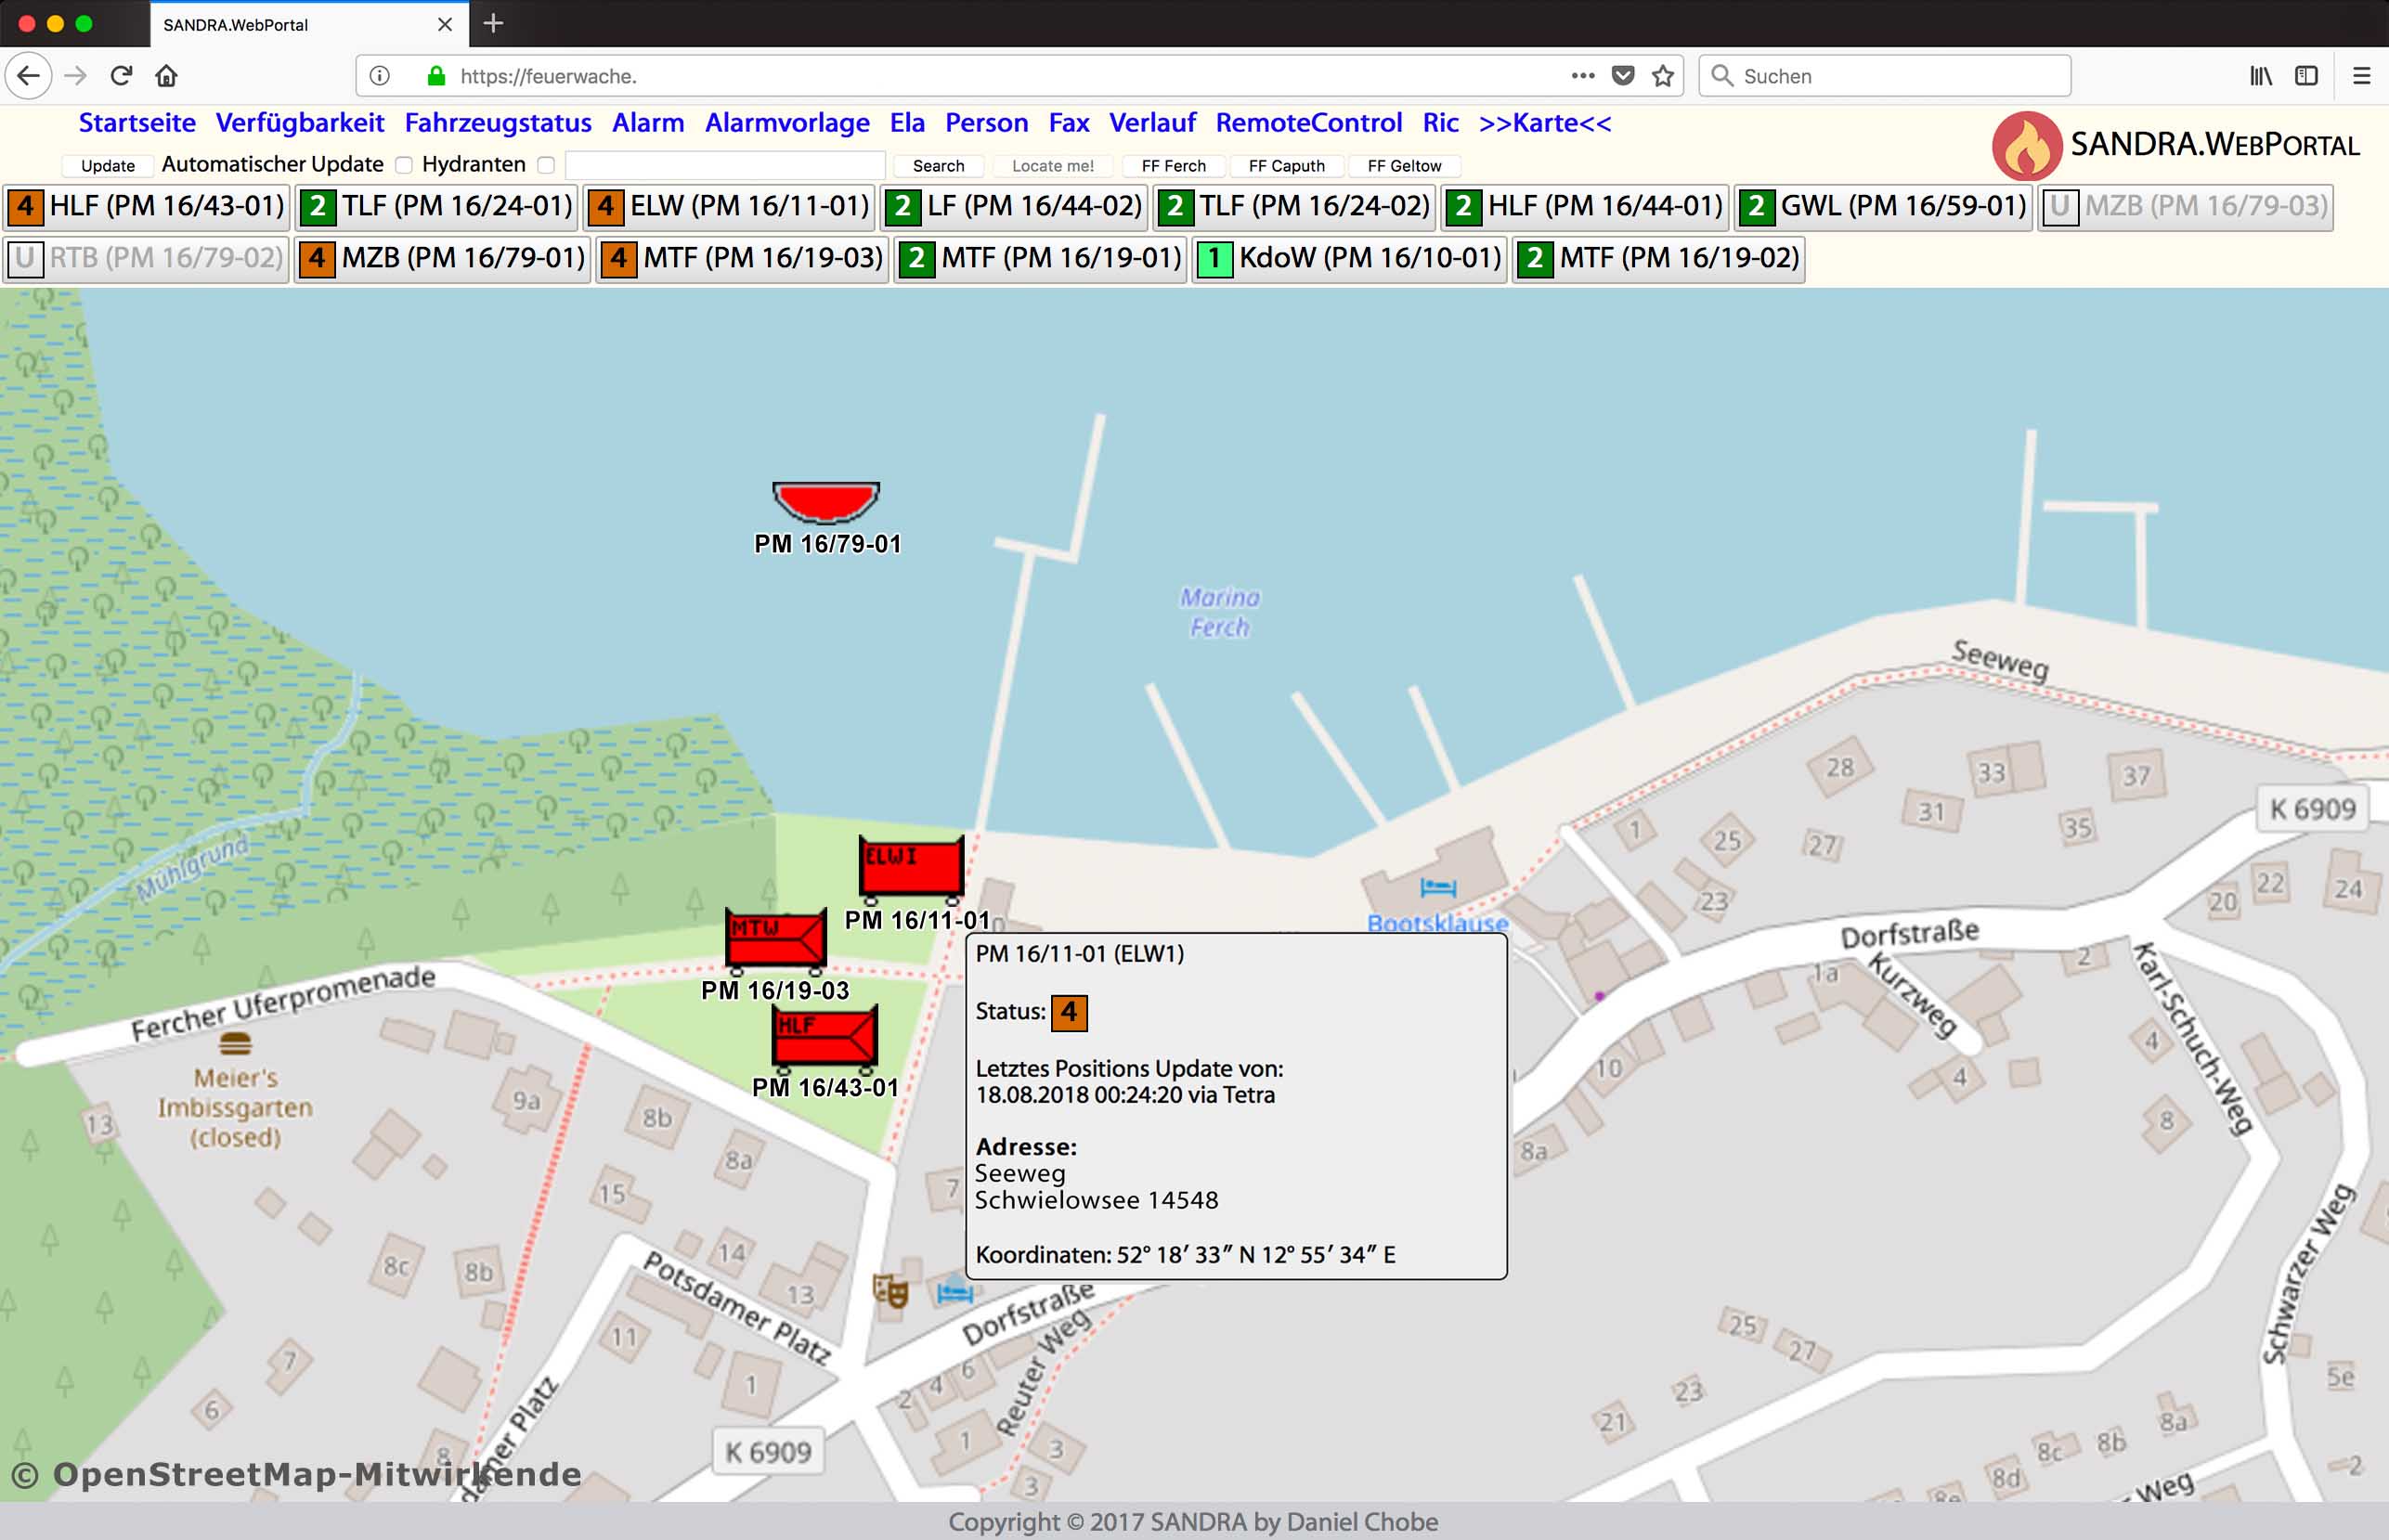
Task: Bookmark this page with the star
Action: pyautogui.click(x=1663, y=76)
